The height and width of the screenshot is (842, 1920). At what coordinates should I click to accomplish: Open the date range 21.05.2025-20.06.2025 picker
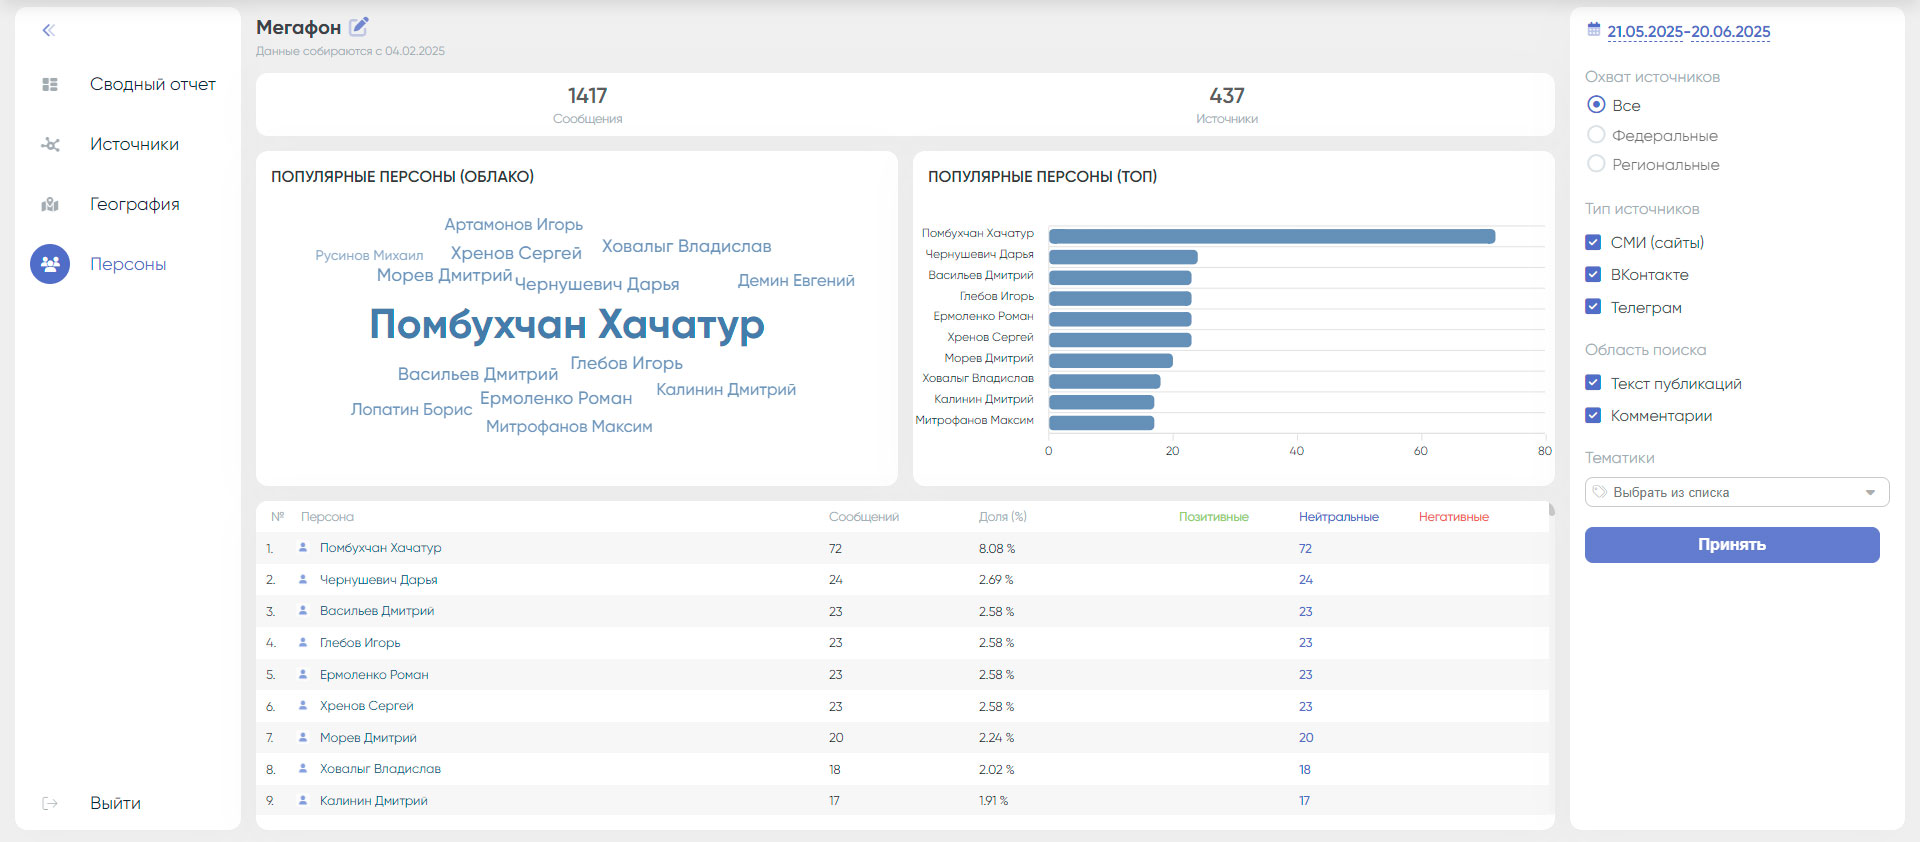tap(1688, 32)
